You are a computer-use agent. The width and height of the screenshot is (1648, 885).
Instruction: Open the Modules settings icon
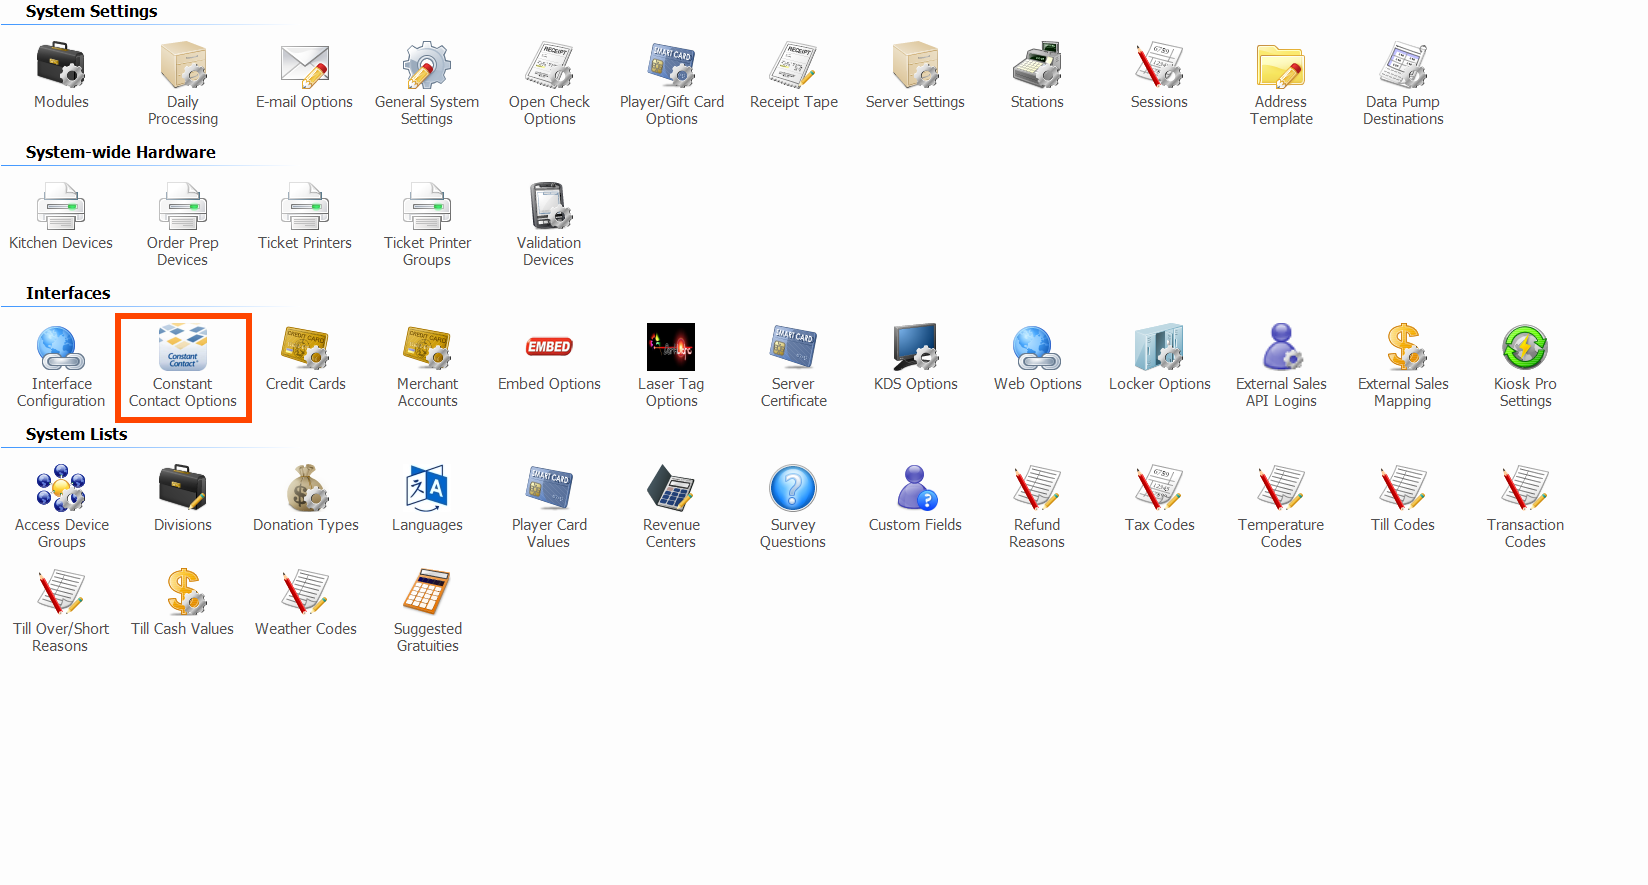(x=61, y=66)
